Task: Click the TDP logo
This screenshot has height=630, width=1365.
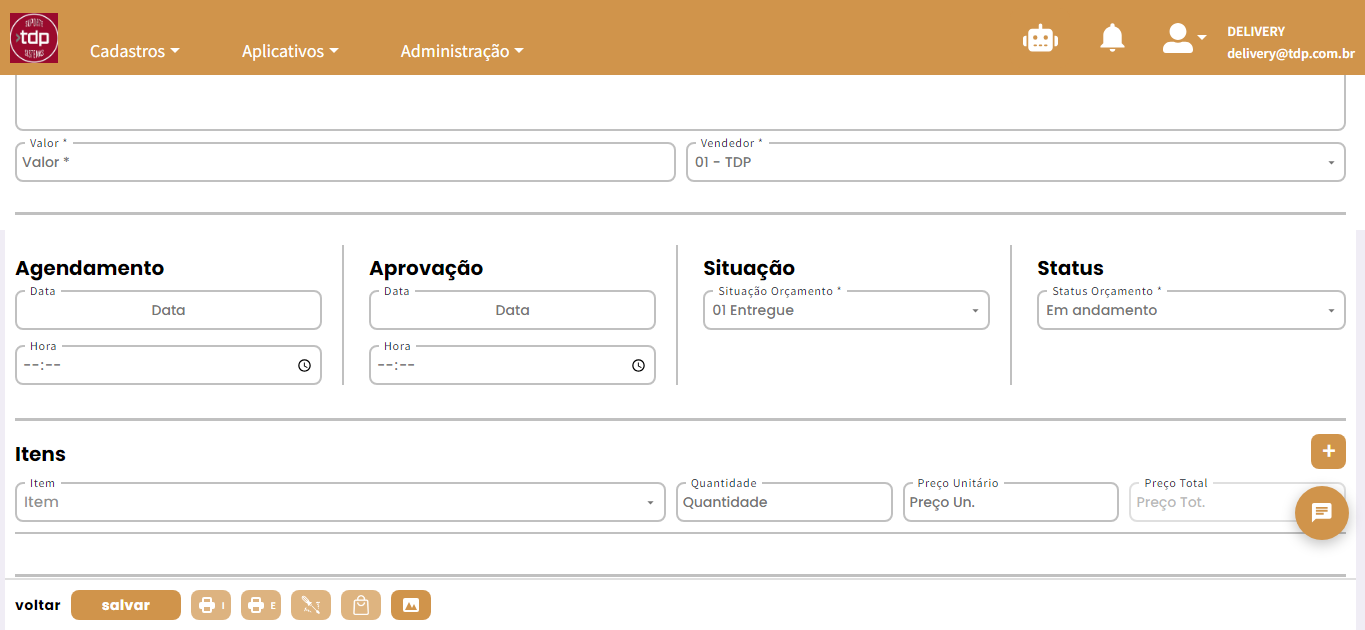Action: coord(34,38)
